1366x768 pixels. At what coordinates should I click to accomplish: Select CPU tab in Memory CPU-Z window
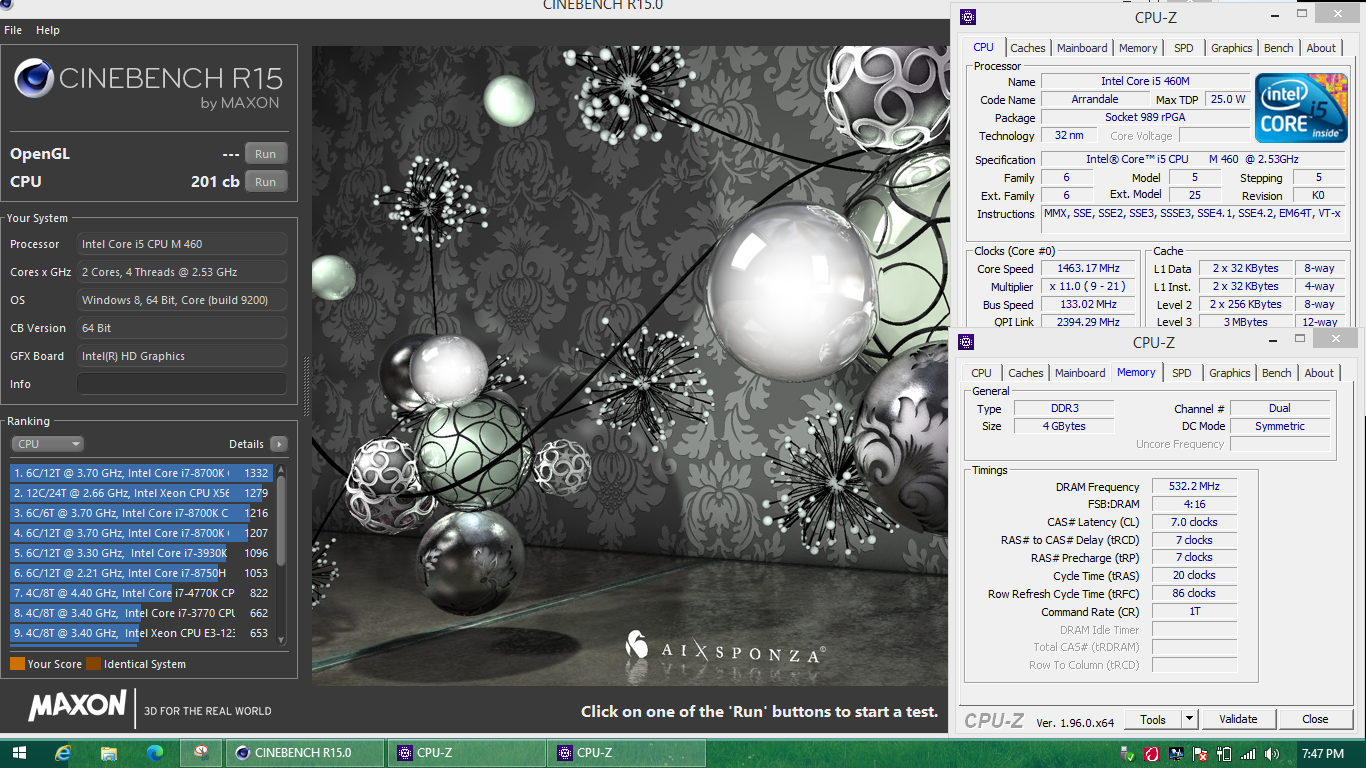981,373
